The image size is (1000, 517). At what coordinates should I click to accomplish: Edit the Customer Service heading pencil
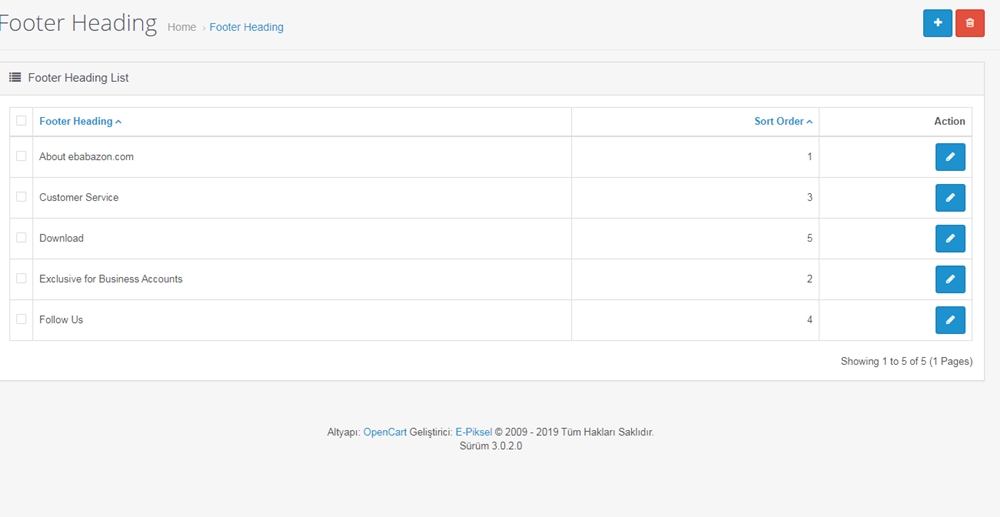pos(950,198)
